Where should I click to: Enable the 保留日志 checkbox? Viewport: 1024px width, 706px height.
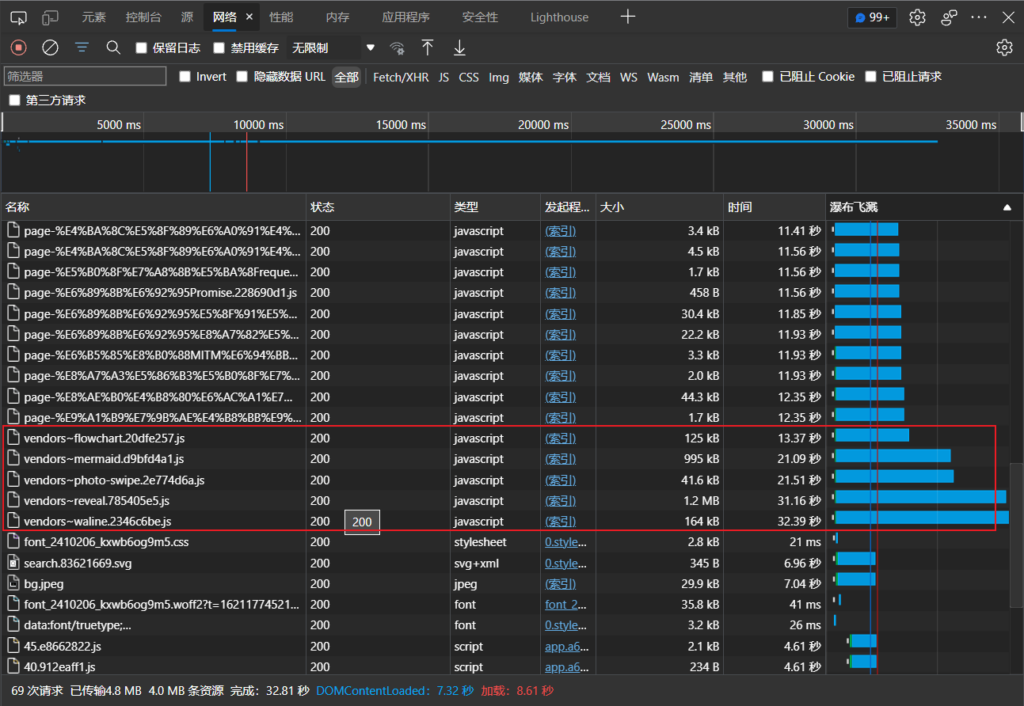(x=141, y=48)
